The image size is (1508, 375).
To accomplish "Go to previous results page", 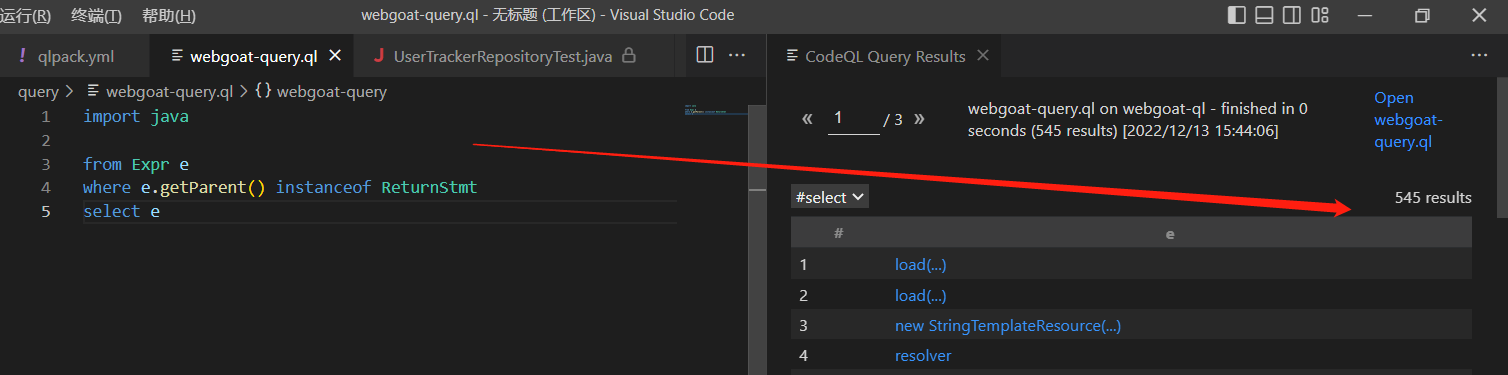I will coord(808,119).
